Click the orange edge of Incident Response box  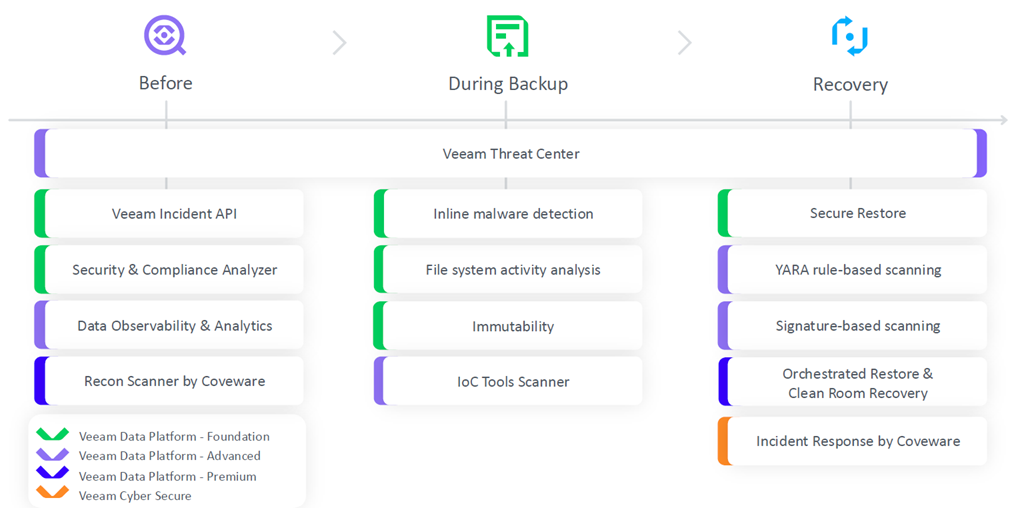click(723, 441)
